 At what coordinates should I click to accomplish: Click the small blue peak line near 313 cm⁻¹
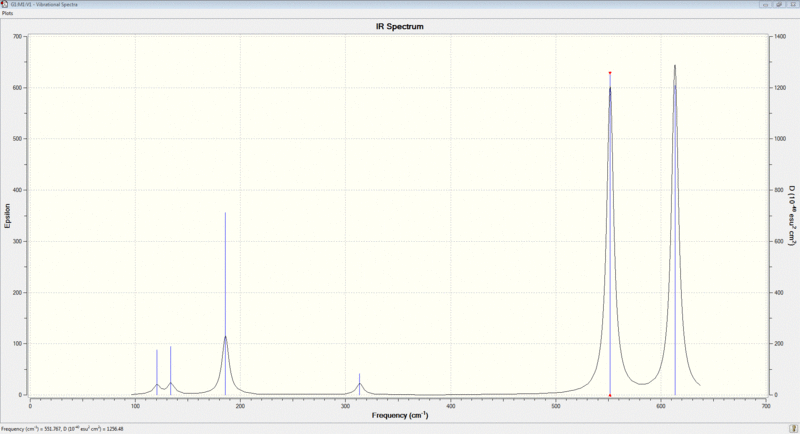[x=359, y=384]
